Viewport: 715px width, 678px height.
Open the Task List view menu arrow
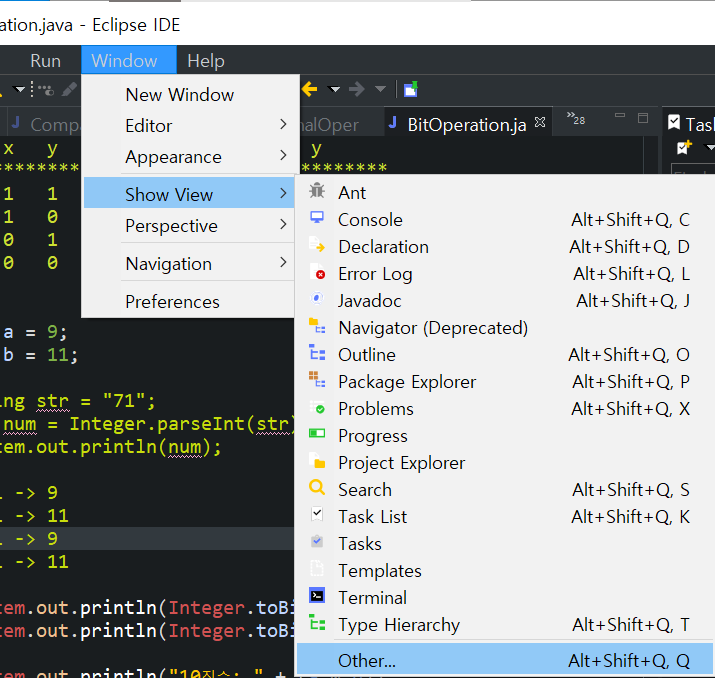(710, 147)
